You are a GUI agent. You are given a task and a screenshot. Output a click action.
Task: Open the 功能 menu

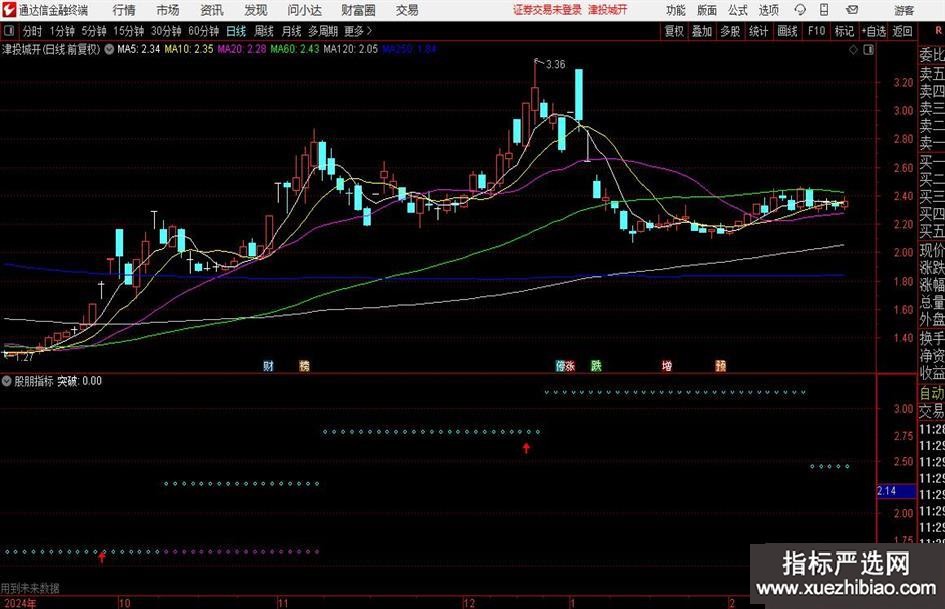(x=676, y=10)
